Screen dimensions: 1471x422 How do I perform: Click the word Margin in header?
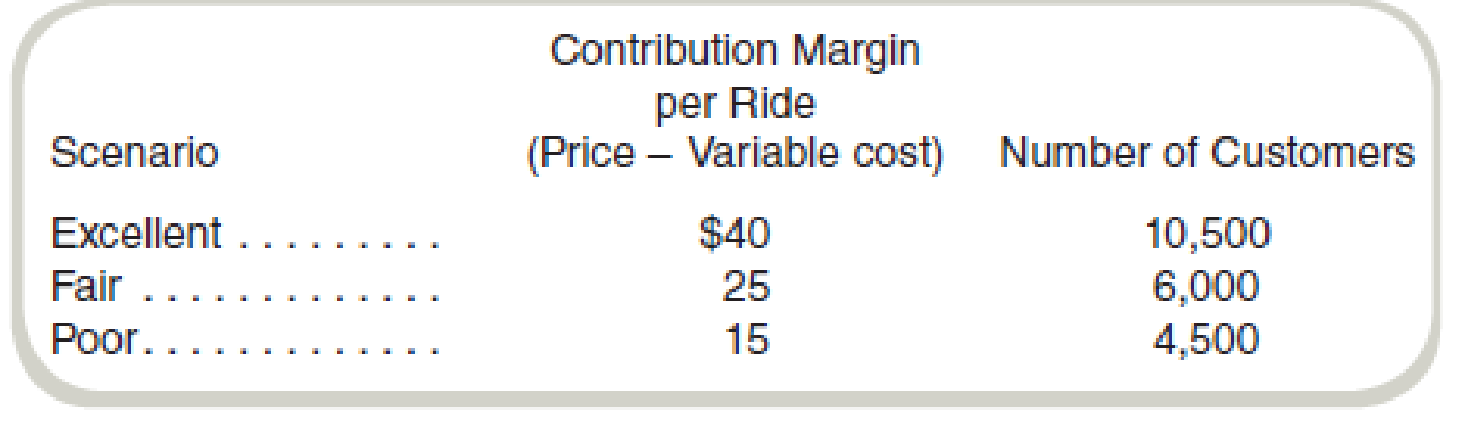point(858,53)
